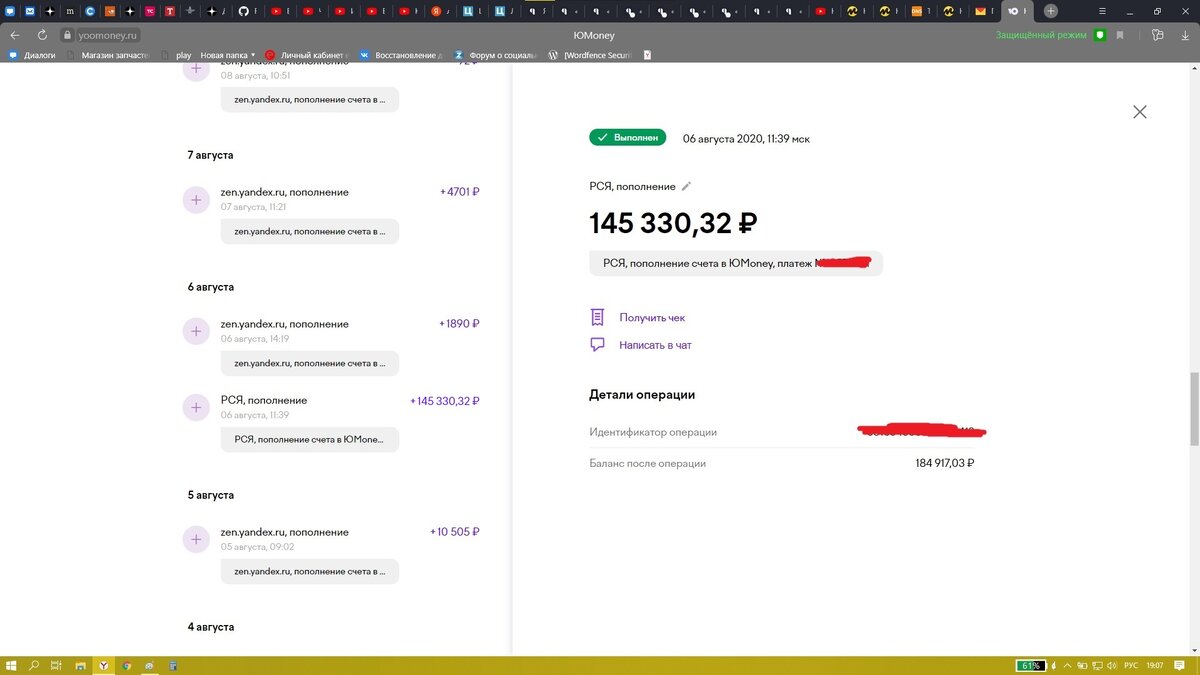Viewport: 1200px width, 675px height.
Task: Switch to the tab with letter m icon
Action: click(x=70, y=11)
